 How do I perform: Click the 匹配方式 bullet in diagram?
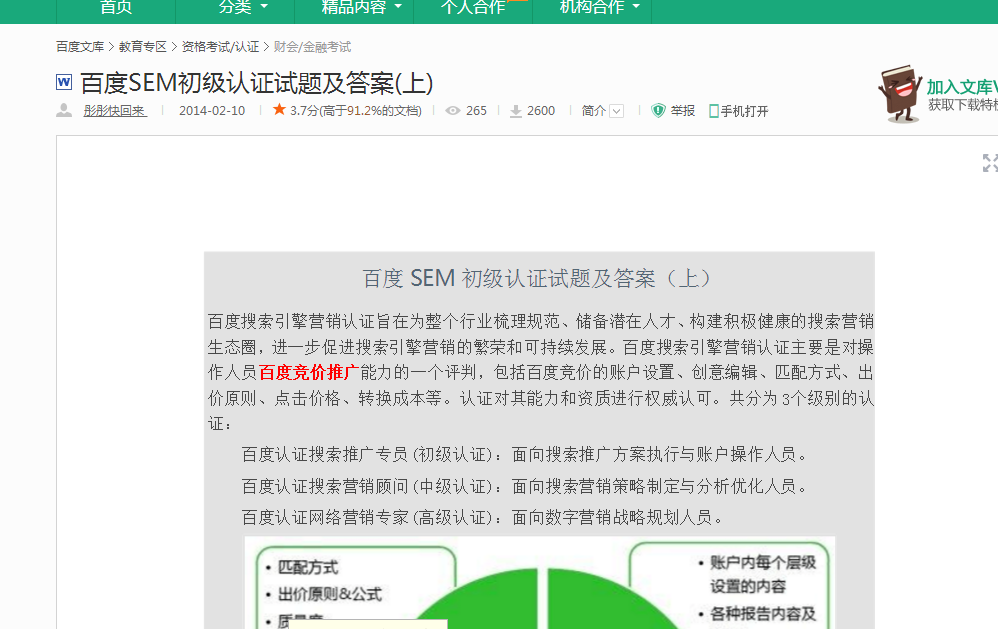click(x=307, y=567)
